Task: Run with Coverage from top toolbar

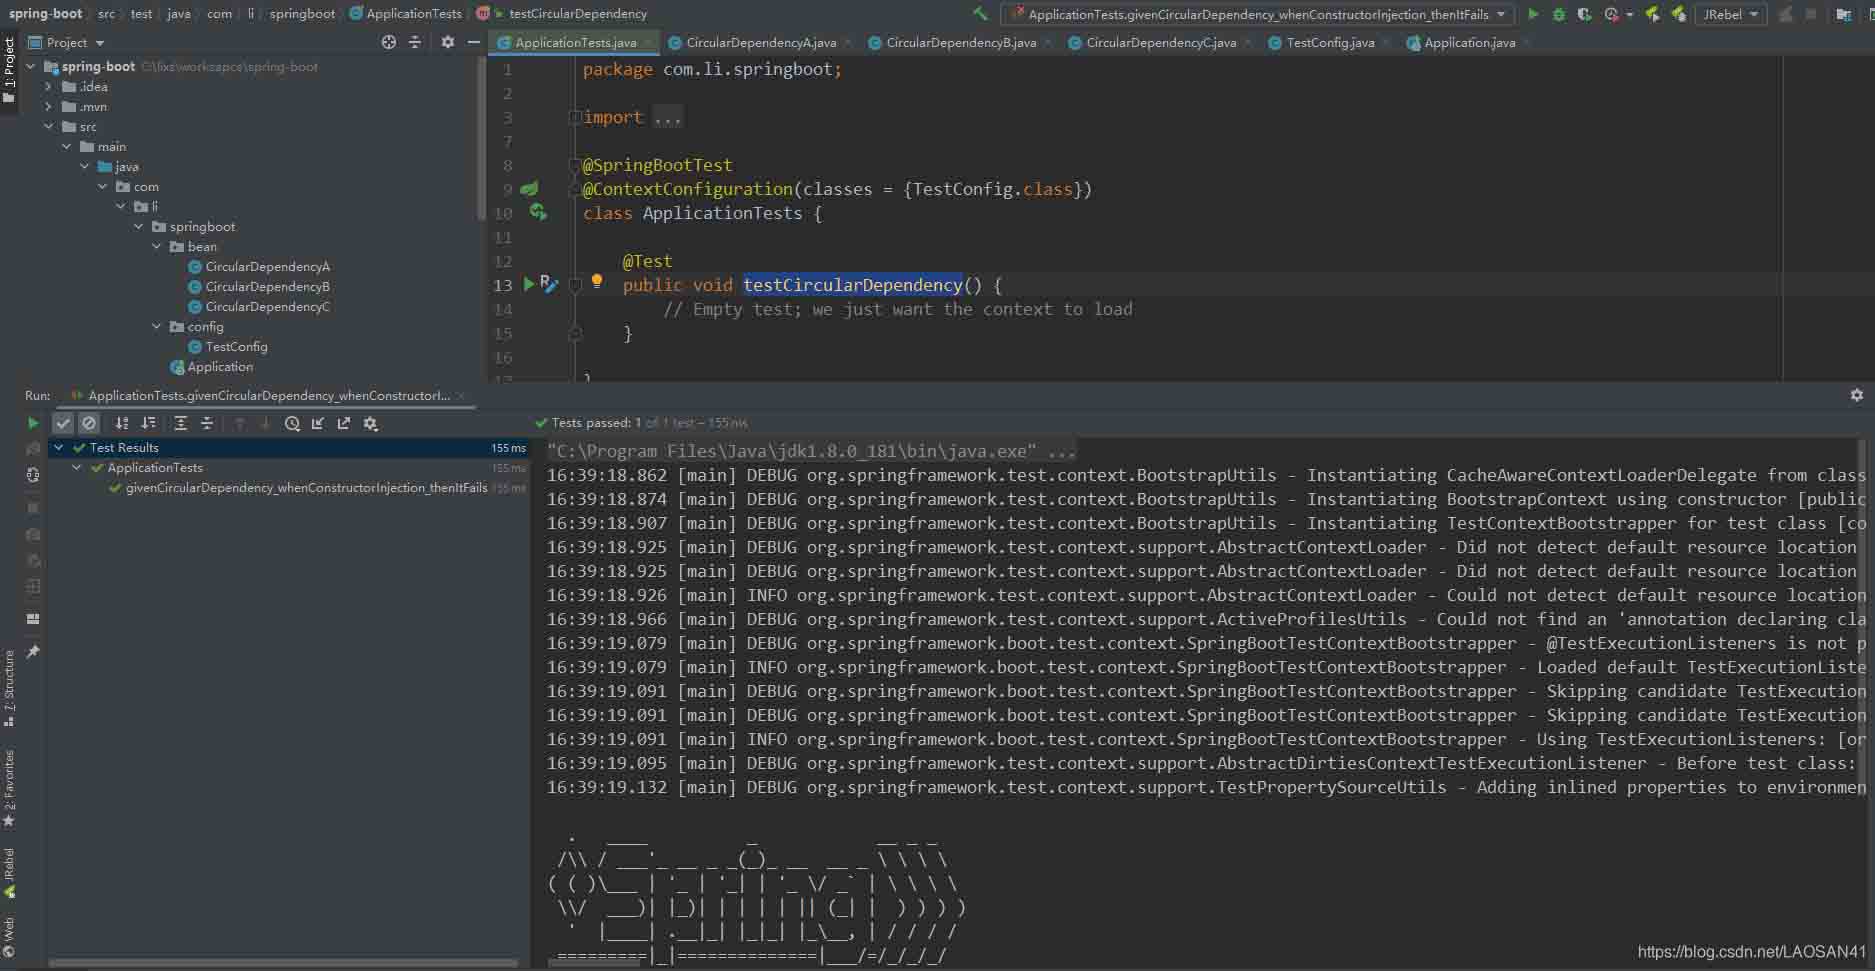Action: [x=1585, y=14]
